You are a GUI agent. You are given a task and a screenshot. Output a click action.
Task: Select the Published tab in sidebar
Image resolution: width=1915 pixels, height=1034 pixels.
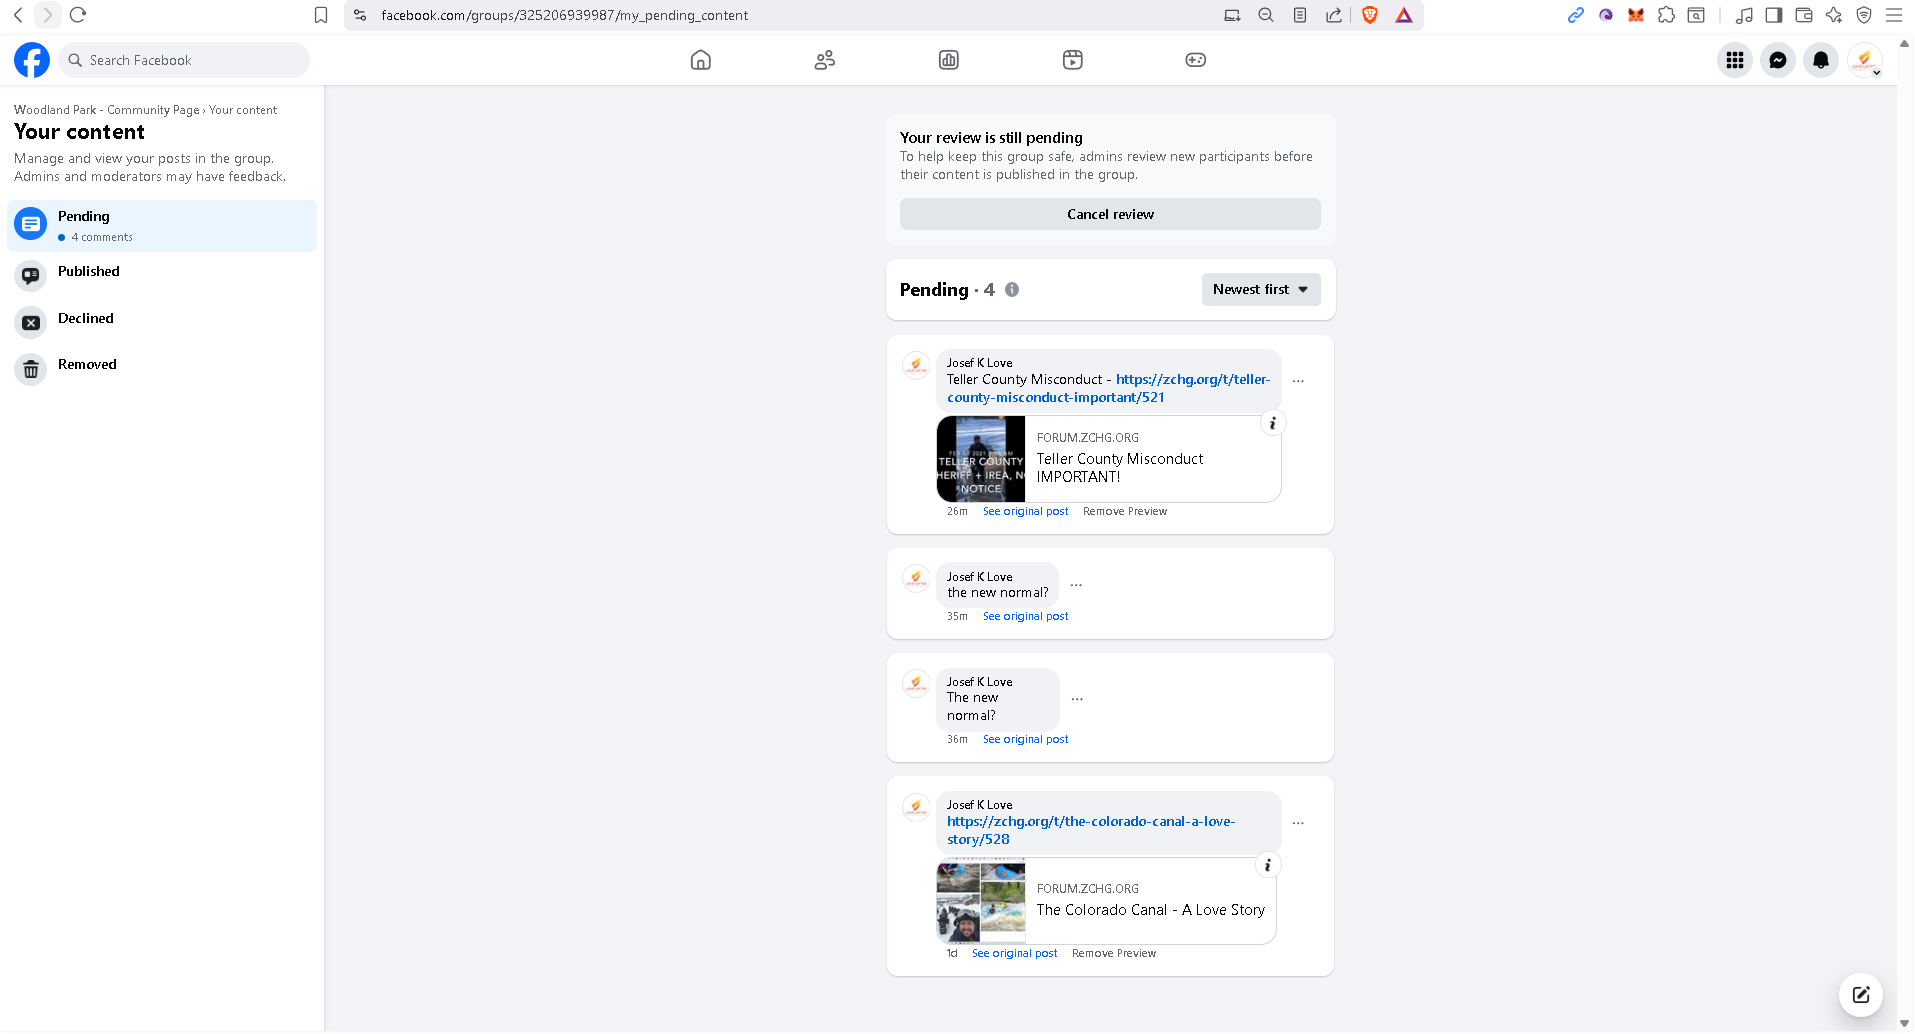[88, 272]
